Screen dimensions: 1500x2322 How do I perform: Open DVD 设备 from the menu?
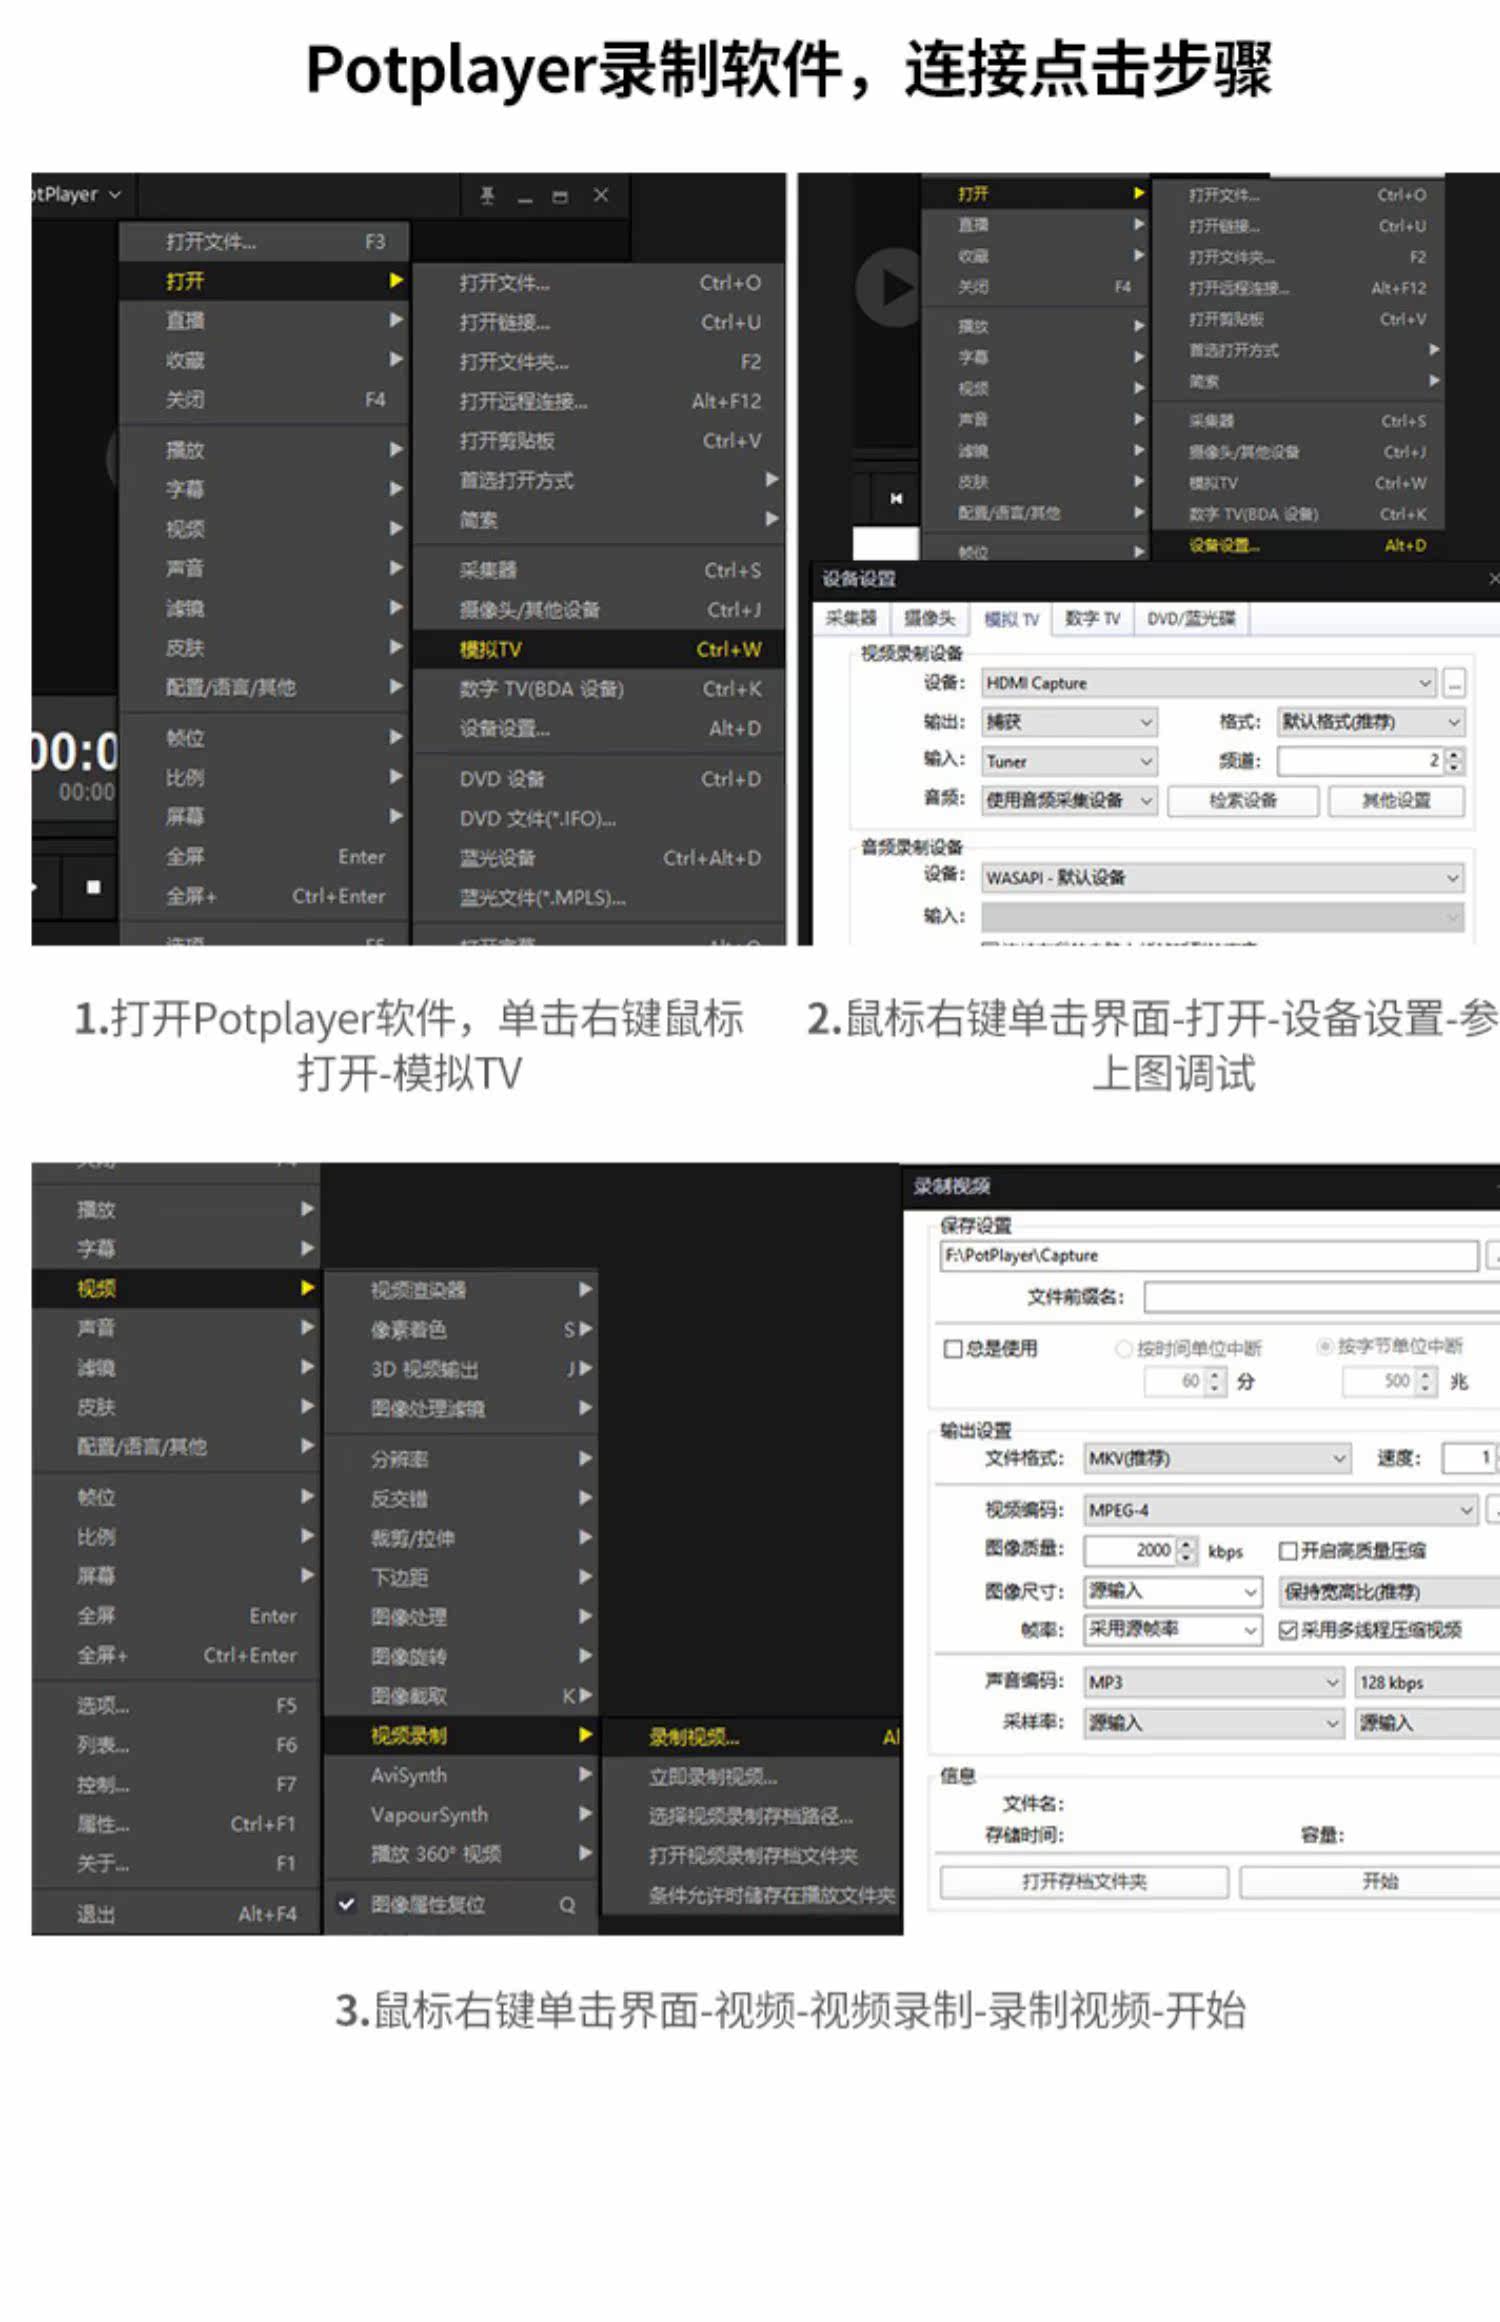click(x=599, y=779)
